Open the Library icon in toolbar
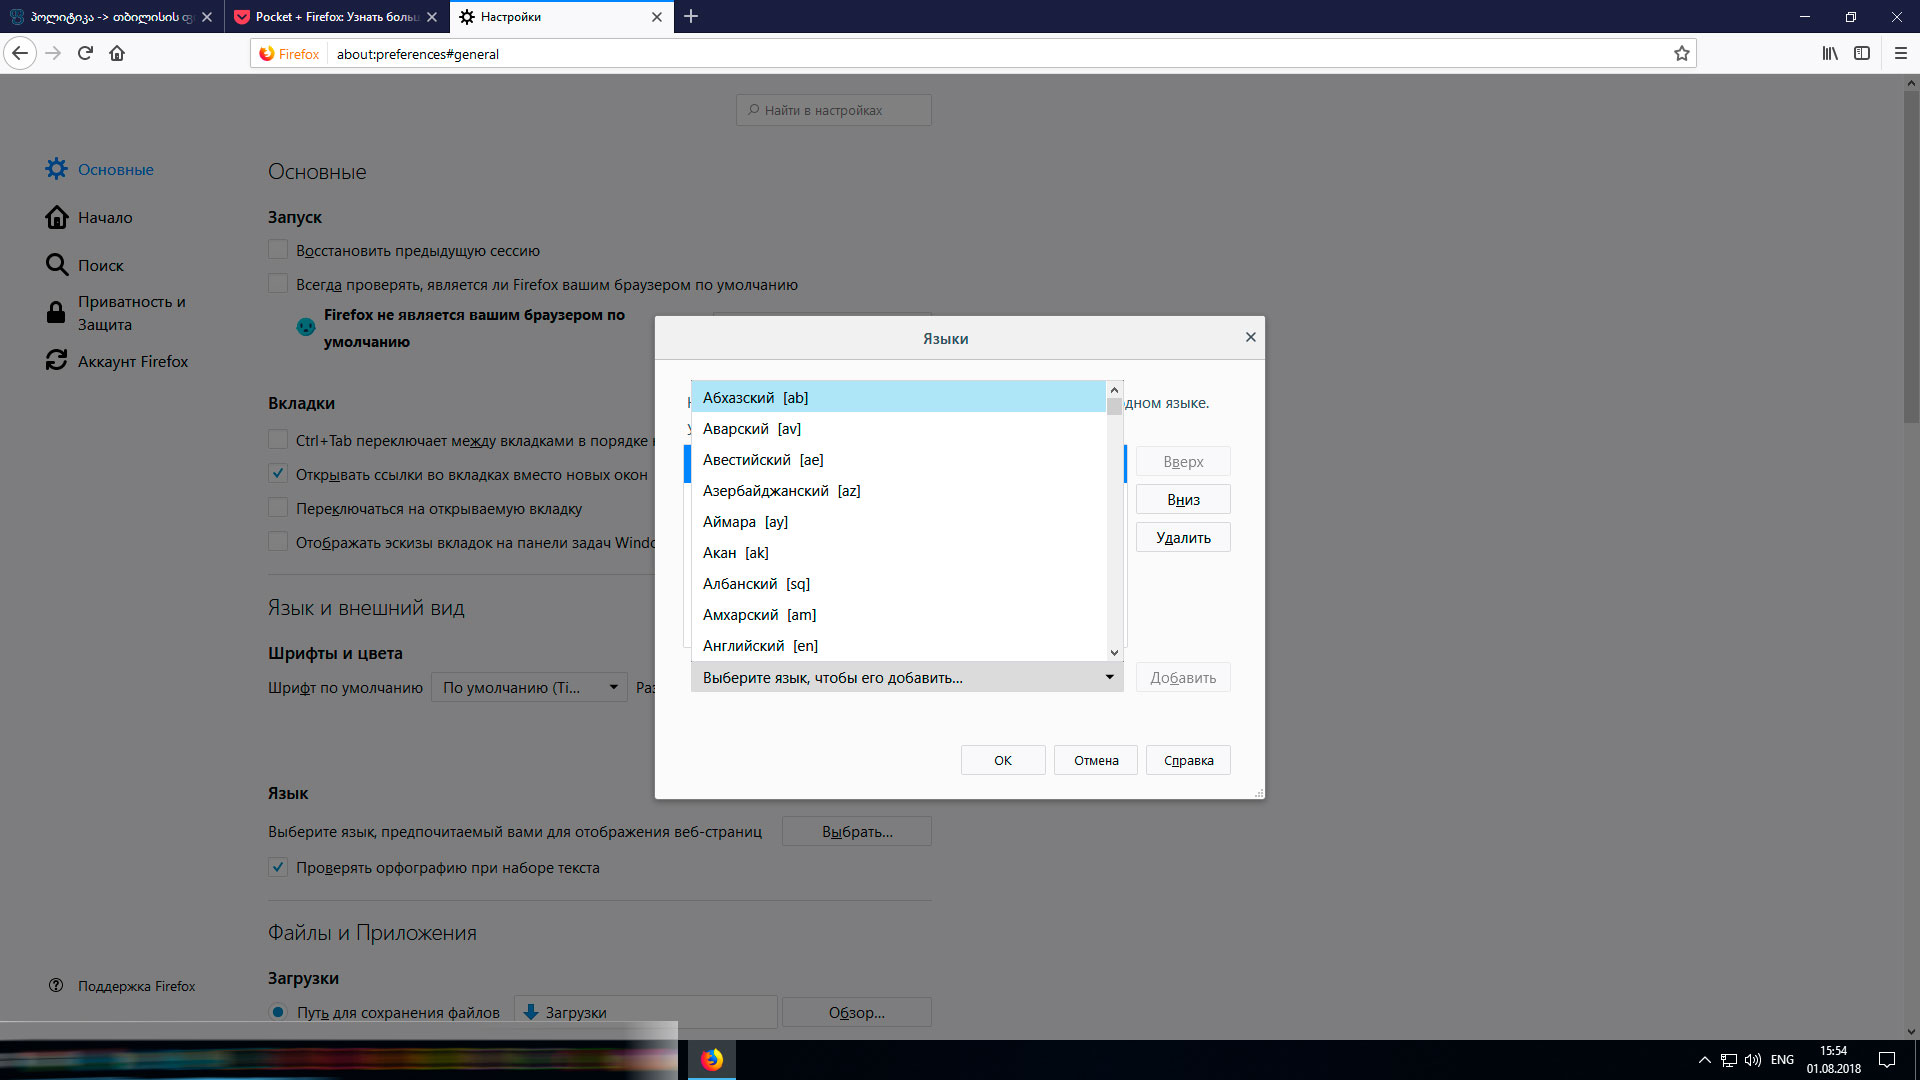This screenshot has height=1080, width=1920. 1829,54
